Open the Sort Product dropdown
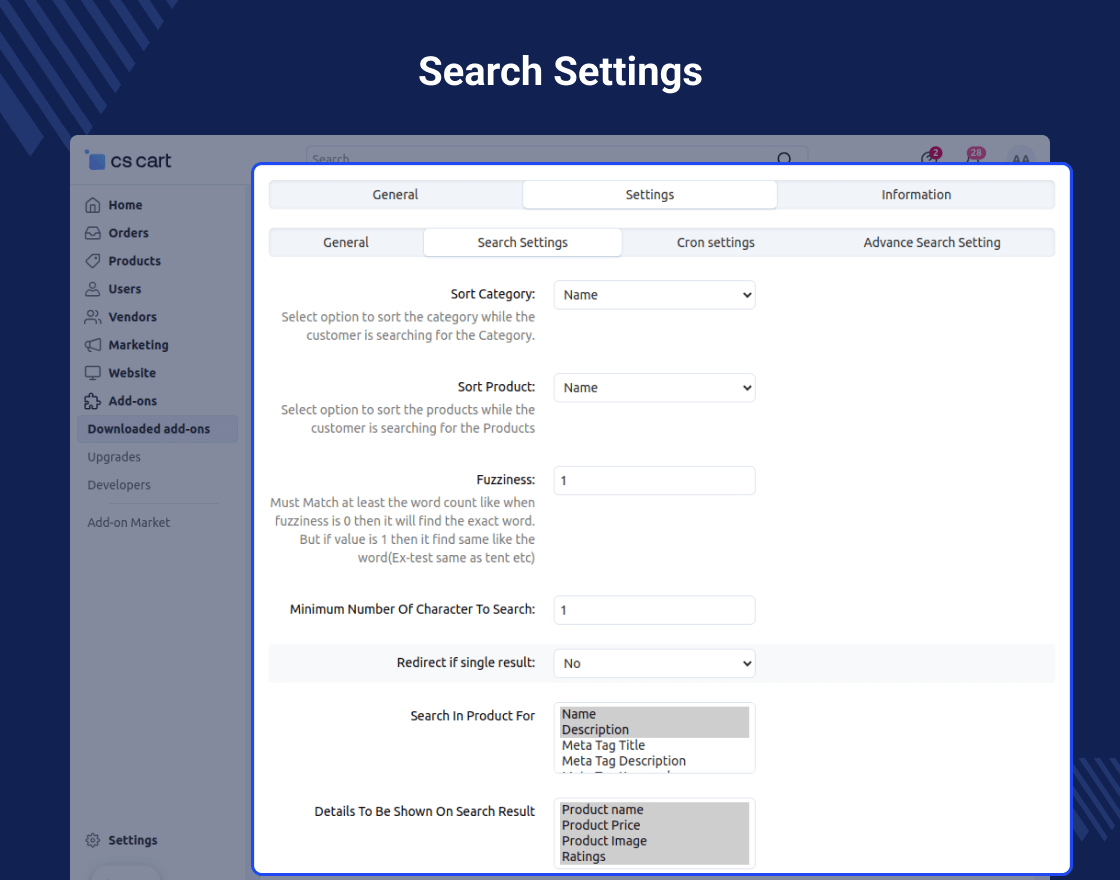The width and height of the screenshot is (1120, 880). (654, 388)
